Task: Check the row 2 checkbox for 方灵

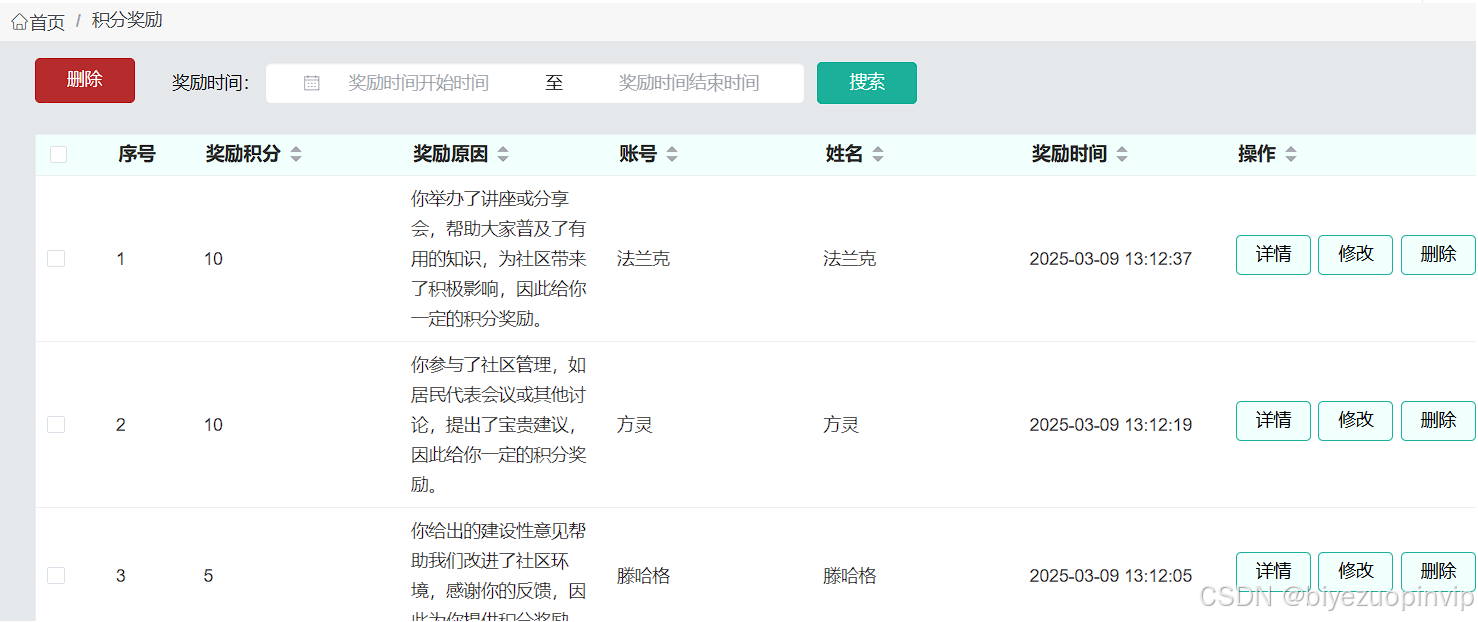Action: click(x=56, y=425)
